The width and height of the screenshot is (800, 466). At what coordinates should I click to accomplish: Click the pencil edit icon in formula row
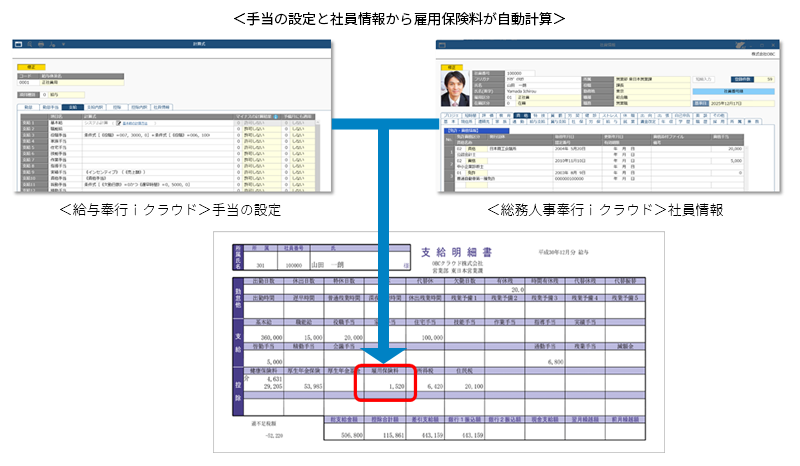119,121
